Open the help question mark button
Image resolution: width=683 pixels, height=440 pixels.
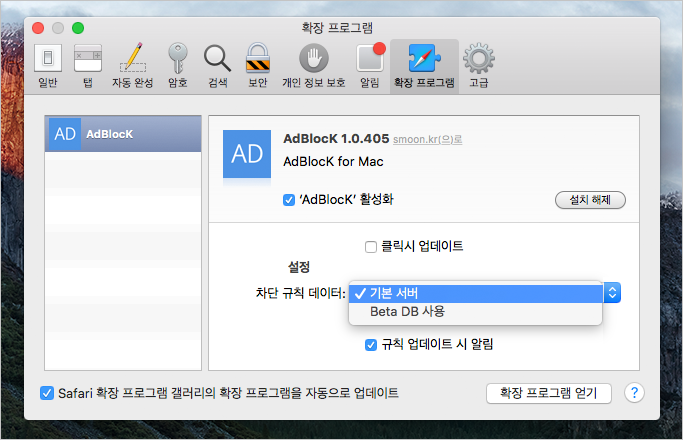point(634,393)
